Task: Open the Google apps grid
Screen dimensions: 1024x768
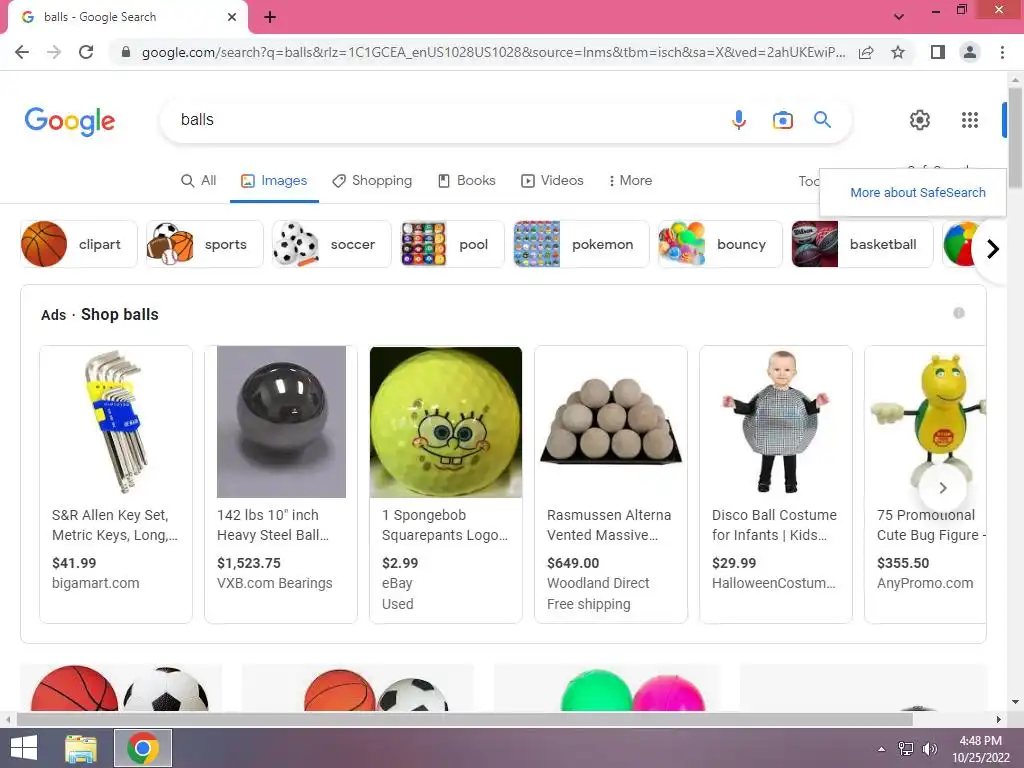Action: (x=970, y=120)
